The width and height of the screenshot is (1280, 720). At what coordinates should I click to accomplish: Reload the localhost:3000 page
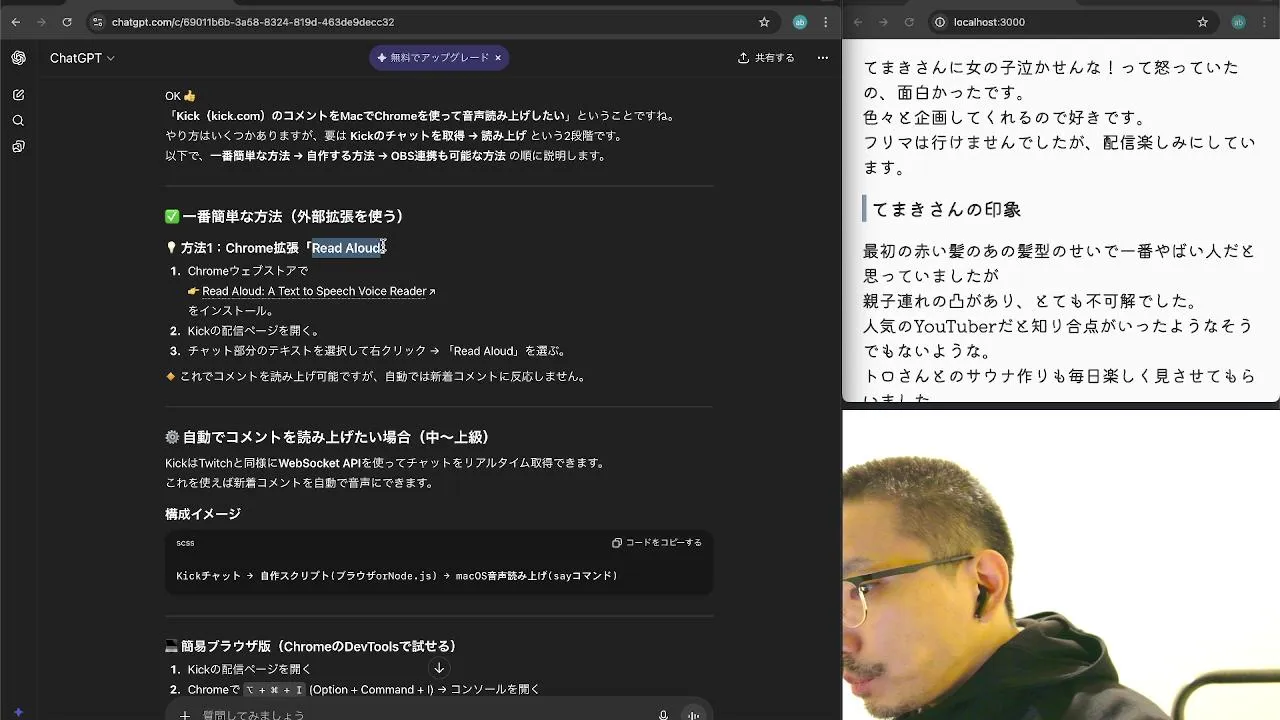pos(909,22)
